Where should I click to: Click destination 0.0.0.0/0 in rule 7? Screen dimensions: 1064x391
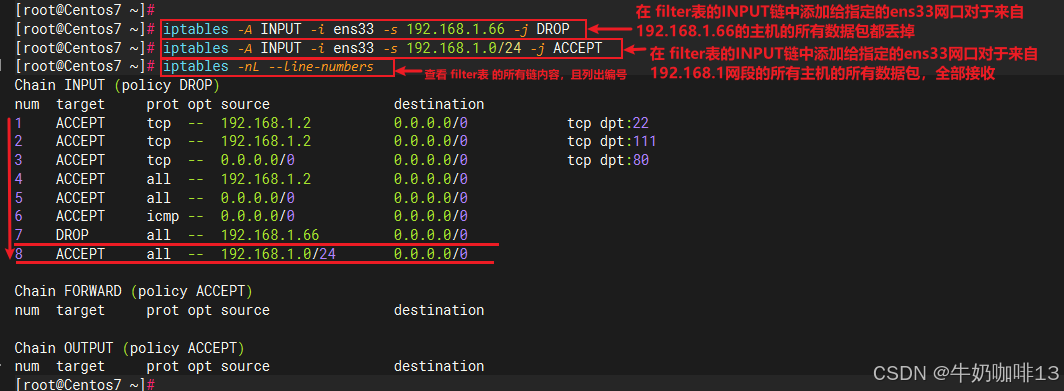click(431, 235)
